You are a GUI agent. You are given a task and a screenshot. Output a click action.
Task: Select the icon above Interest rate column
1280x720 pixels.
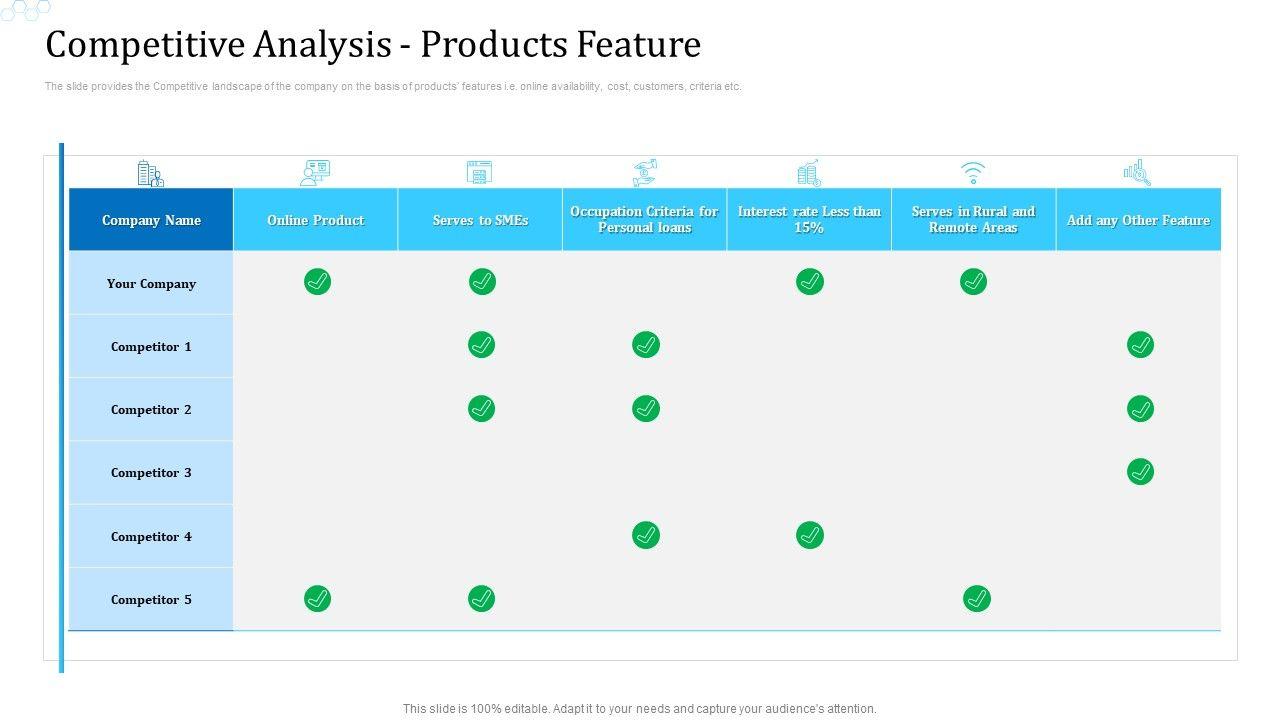809,173
